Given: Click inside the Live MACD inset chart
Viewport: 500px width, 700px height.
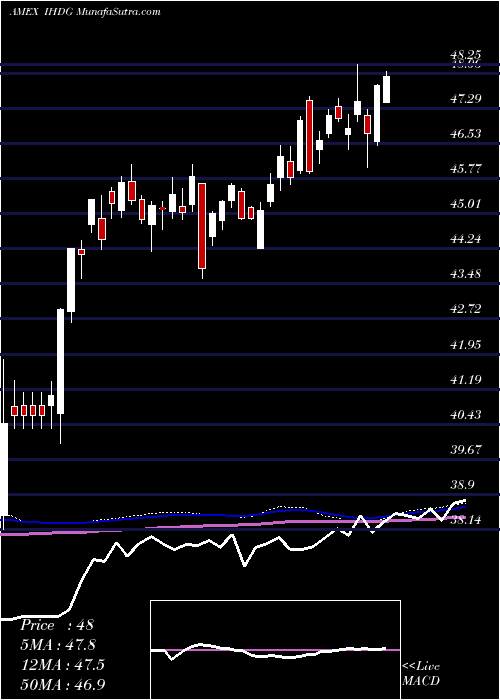Looking at the screenshot, I should pos(275,650).
